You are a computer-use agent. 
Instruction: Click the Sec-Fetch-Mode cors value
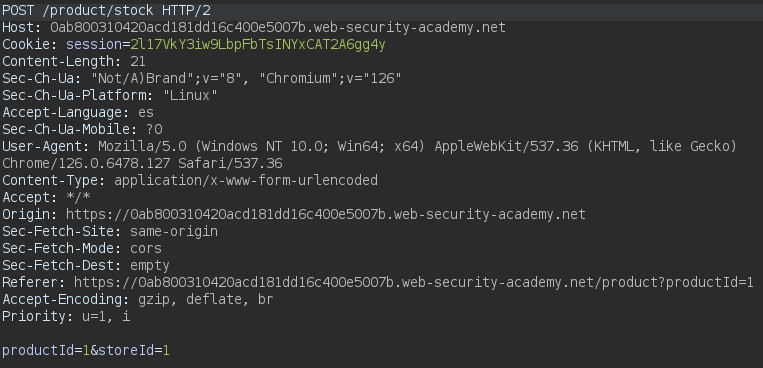click(145, 249)
